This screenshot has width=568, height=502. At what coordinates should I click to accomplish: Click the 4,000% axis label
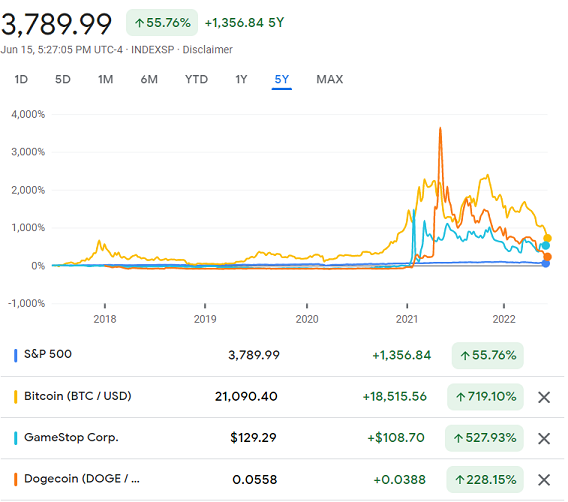[x=28, y=114]
